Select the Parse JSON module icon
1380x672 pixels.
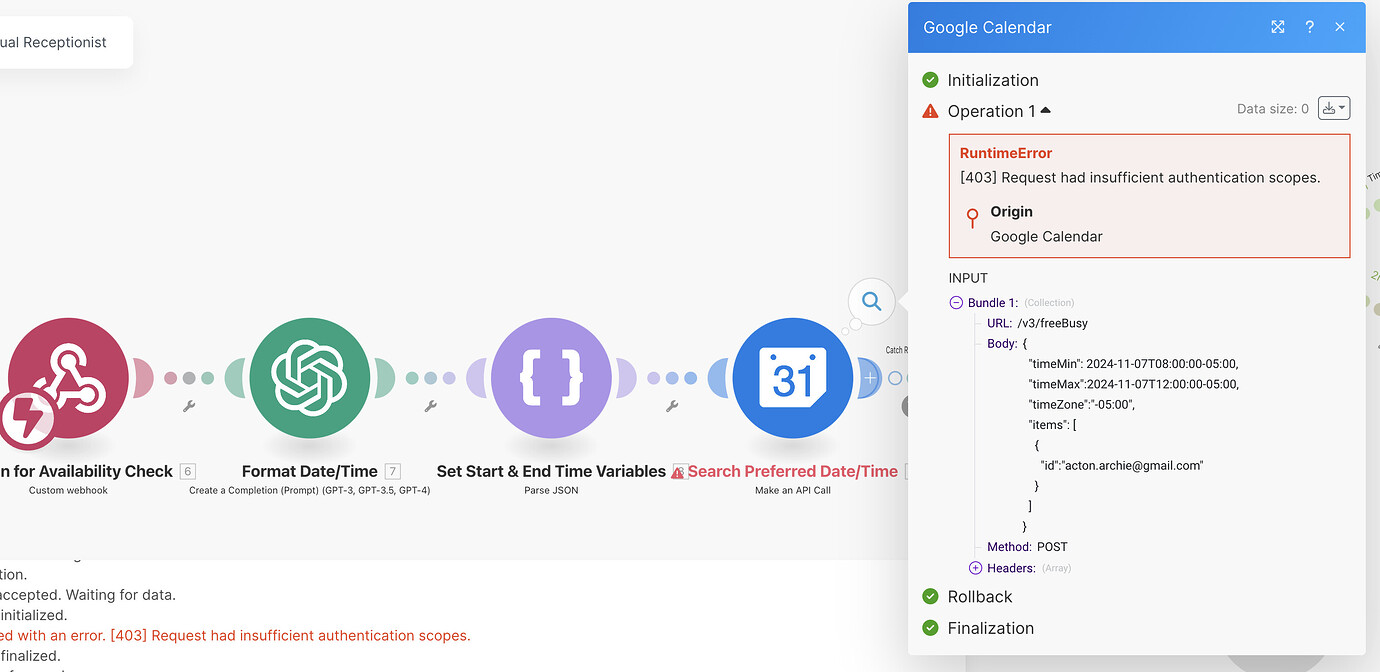(x=551, y=380)
